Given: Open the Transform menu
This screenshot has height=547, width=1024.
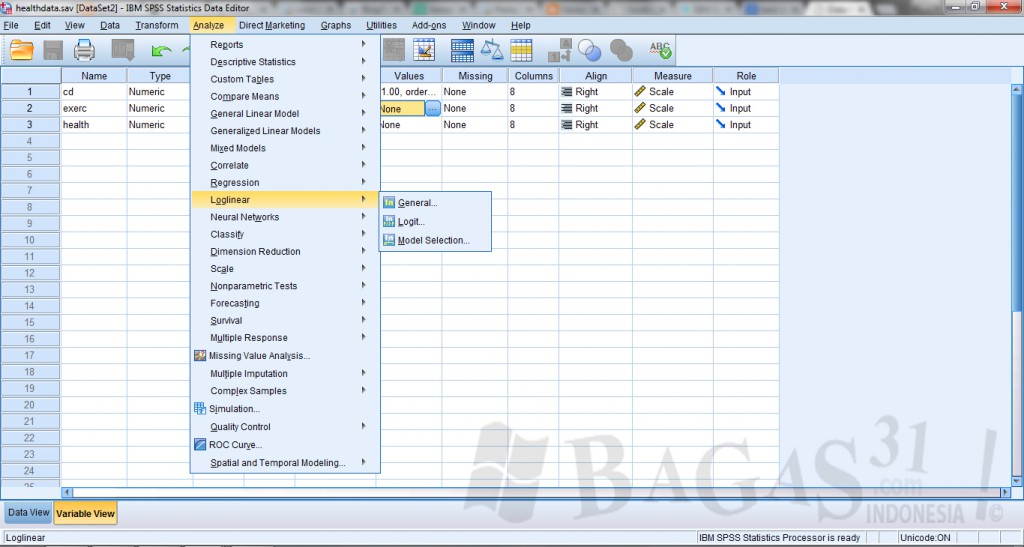Looking at the screenshot, I should click(x=157, y=25).
